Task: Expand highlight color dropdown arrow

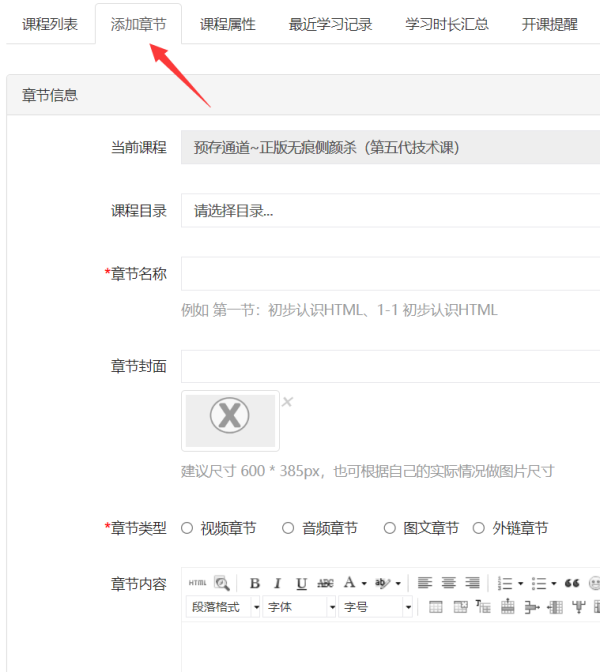Action: coord(398,584)
